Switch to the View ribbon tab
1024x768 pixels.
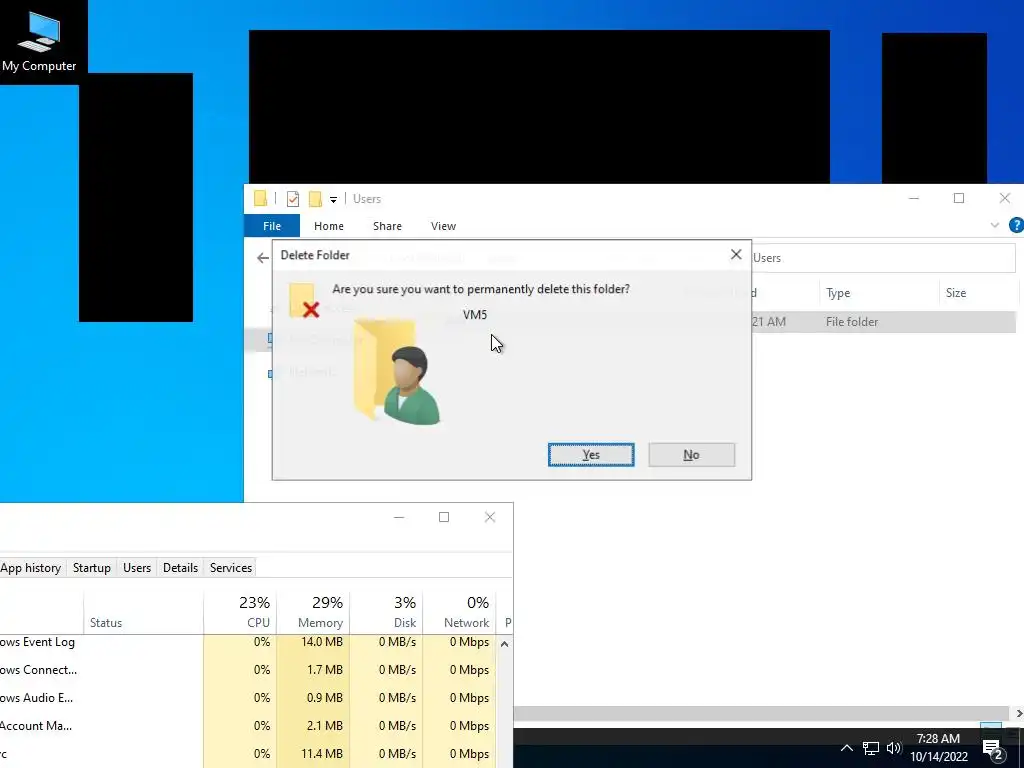click(443, 226)
